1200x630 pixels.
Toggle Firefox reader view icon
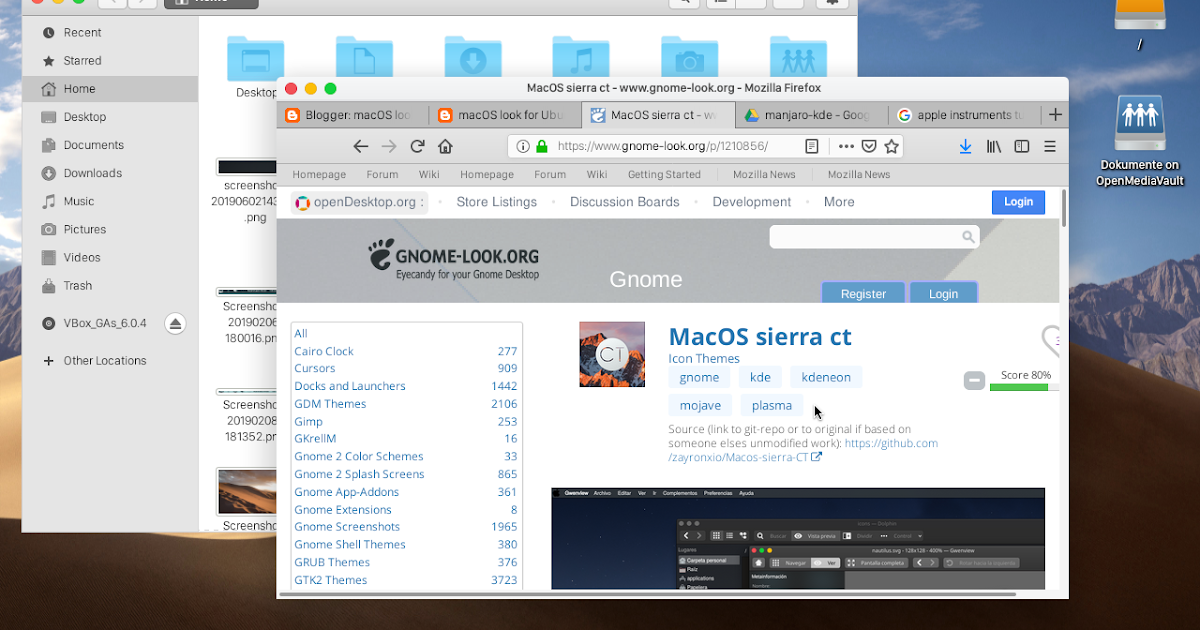click(x=812, y=146)
